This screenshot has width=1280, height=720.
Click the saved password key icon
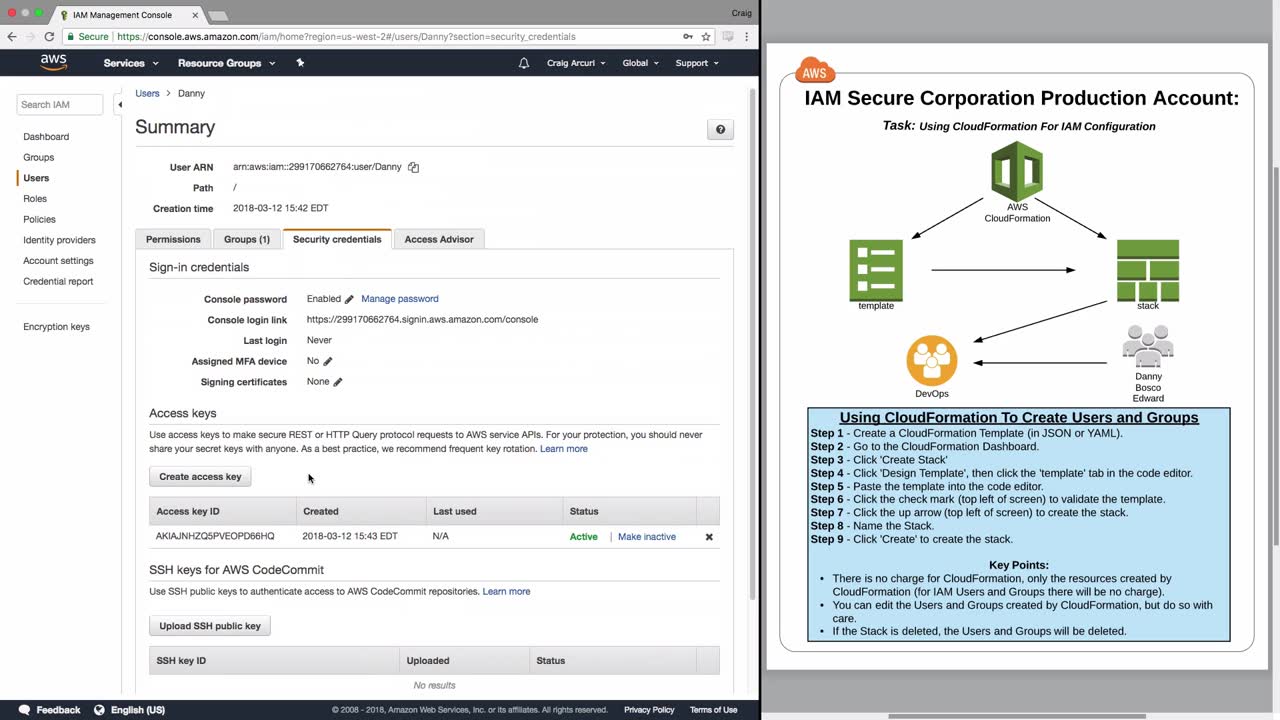pyautogui.click(x=688, y=36)
